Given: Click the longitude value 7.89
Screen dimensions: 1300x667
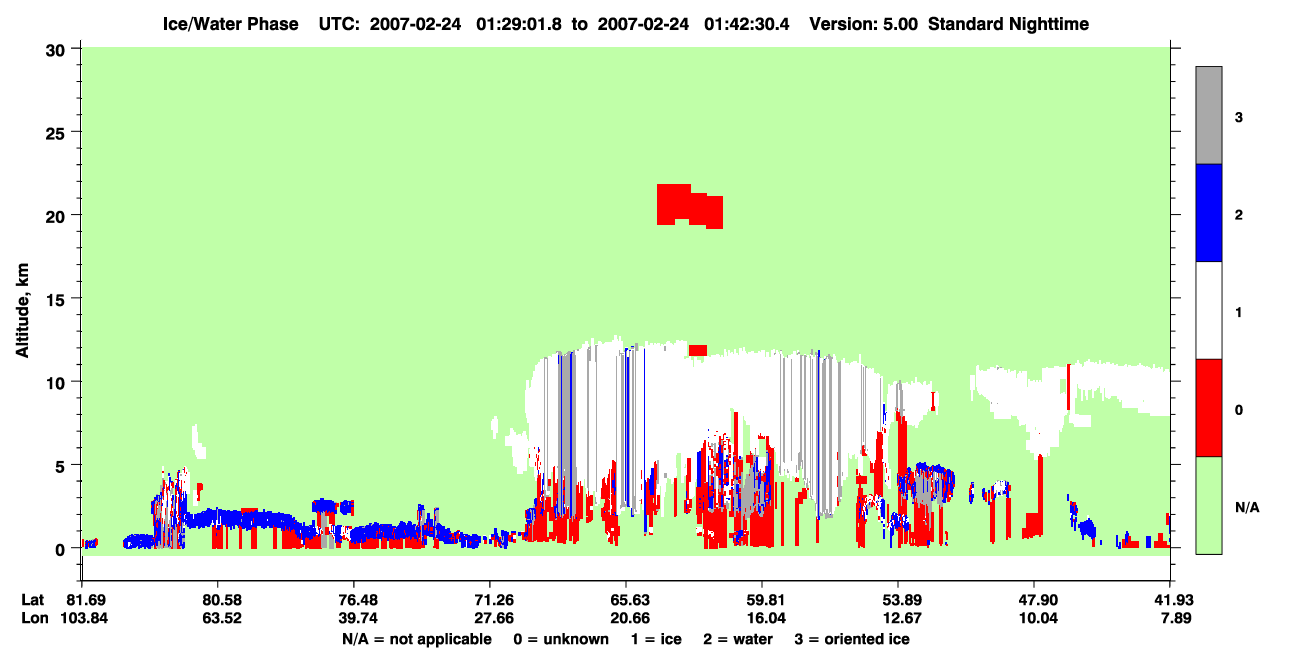Looking at the screenshot, I should [x=1173, y=618].
